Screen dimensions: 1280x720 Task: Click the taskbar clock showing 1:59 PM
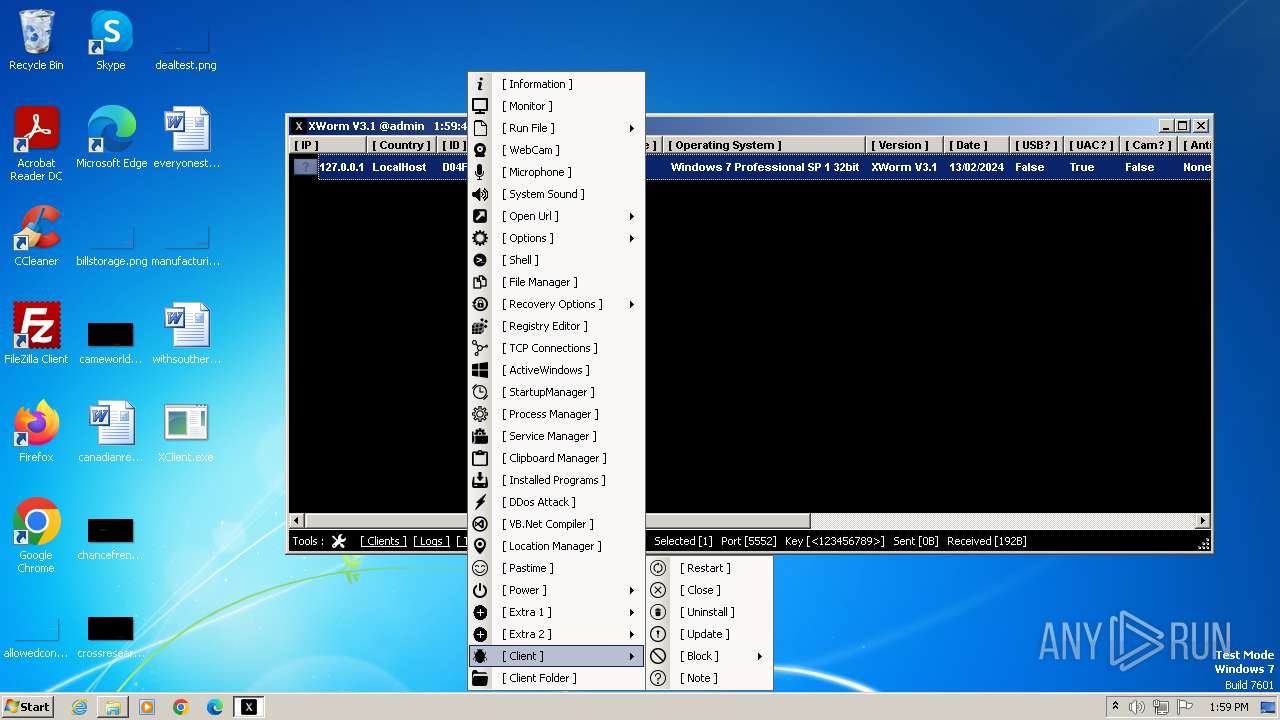click(1229, 707)
